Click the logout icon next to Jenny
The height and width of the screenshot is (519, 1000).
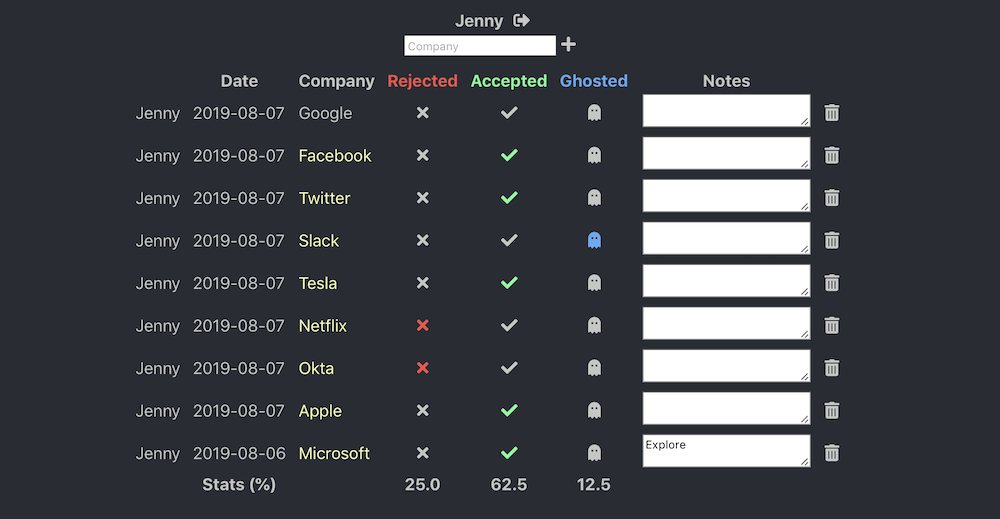[x=521, y=21]
